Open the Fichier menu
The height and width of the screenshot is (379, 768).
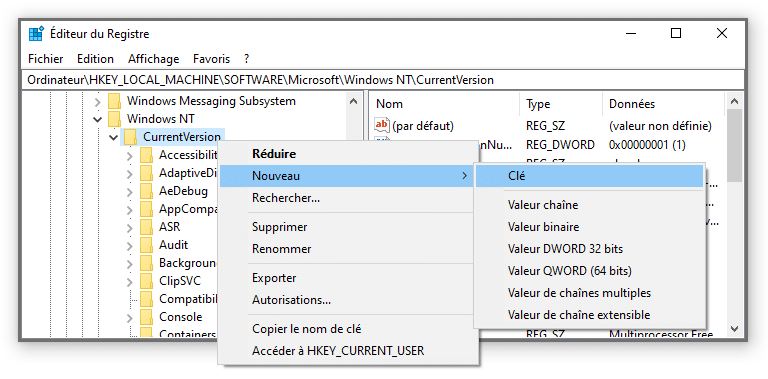point(46,59)
